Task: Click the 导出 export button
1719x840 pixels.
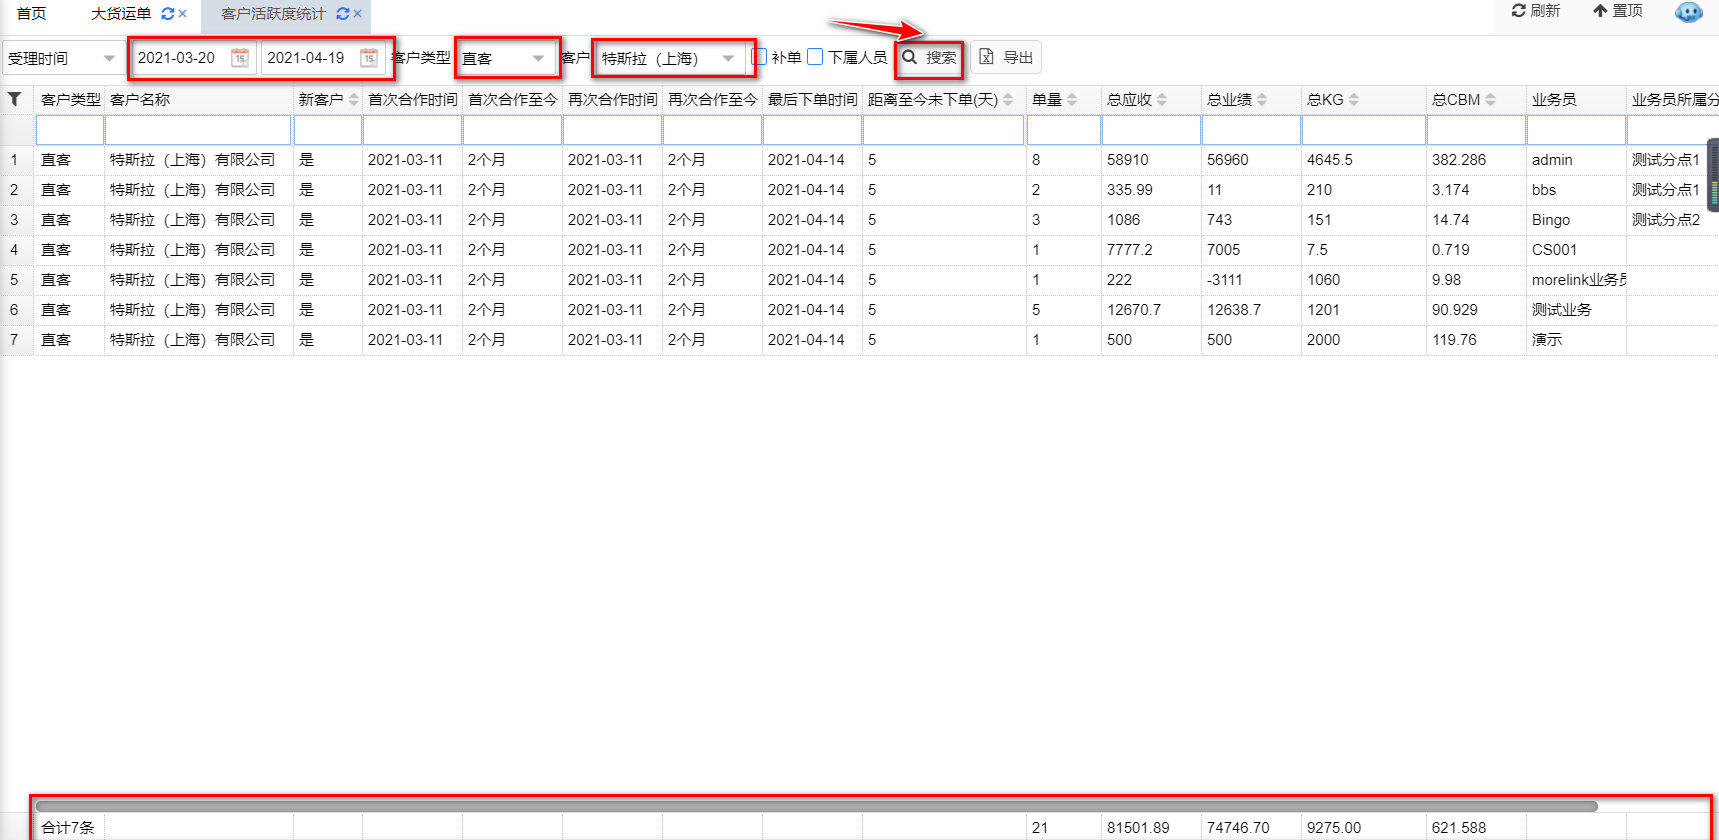Action: [1006, 58]
